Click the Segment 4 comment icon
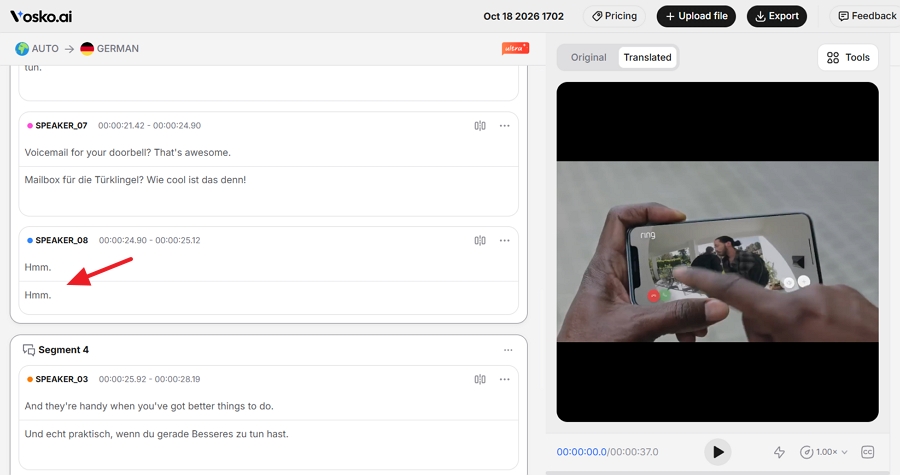 [x=29, y=350]
